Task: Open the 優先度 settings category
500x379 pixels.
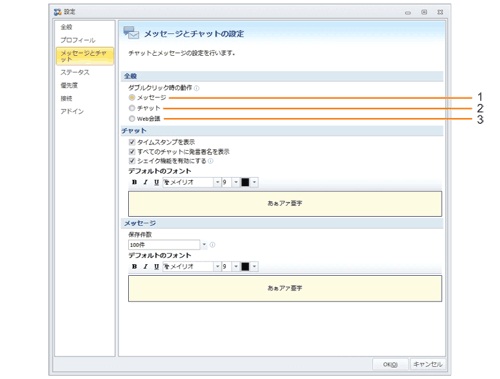Action: tap(69, 86)
